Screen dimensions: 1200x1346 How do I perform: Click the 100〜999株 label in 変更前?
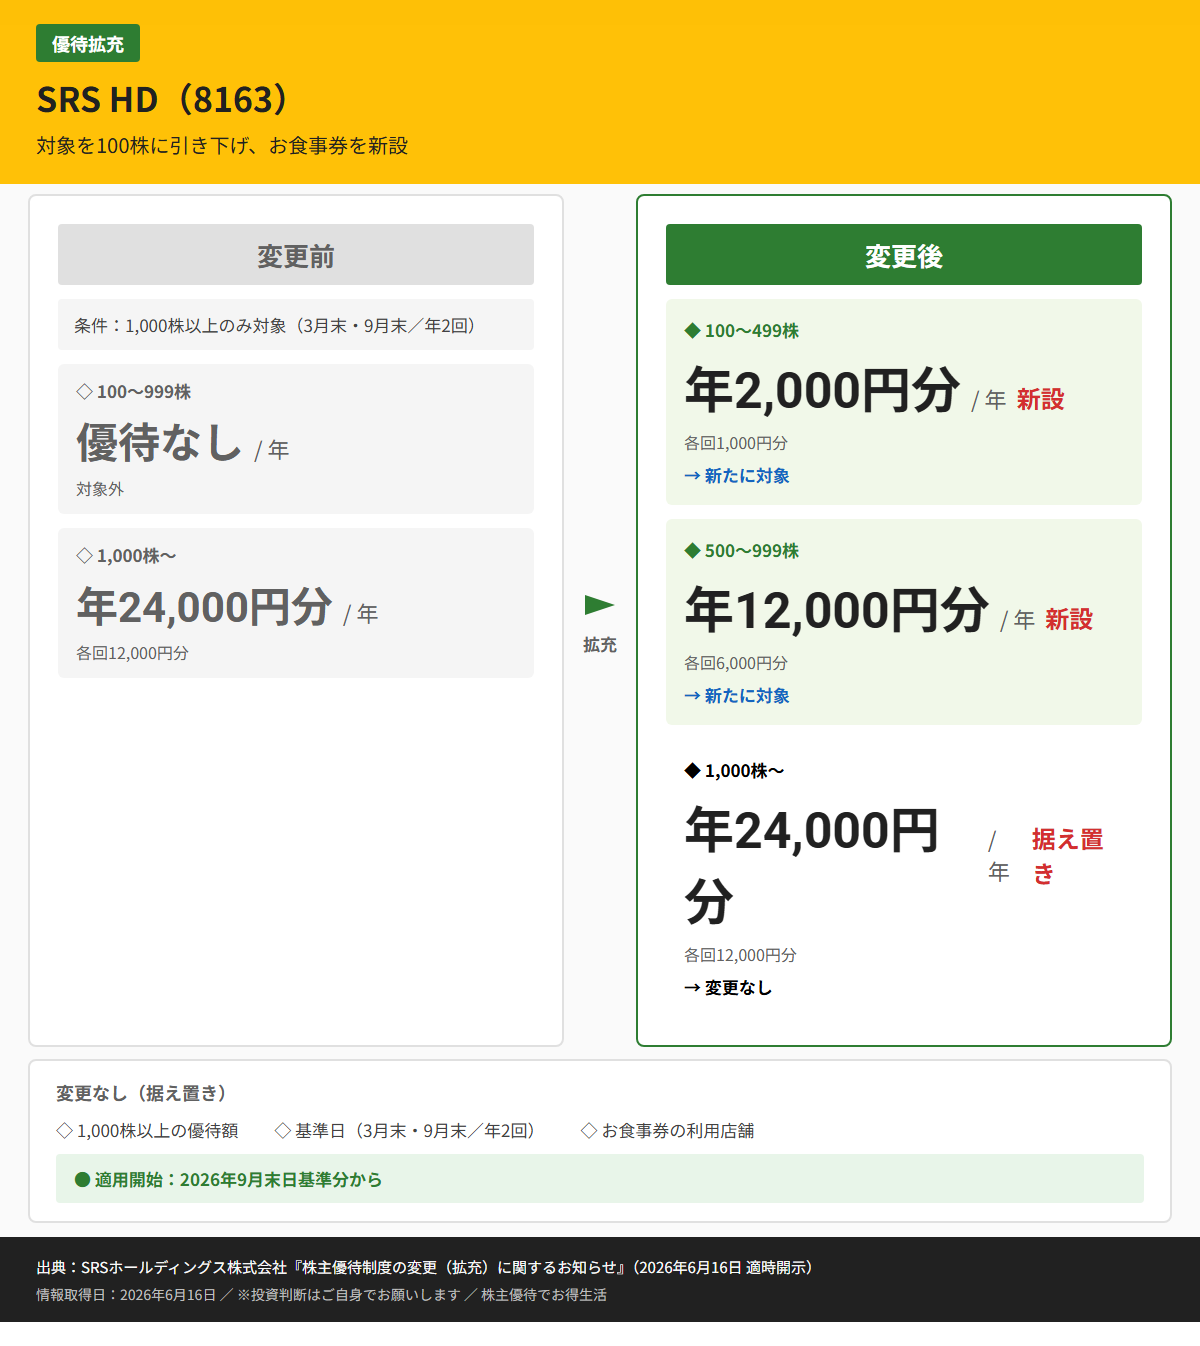[134, 392]
